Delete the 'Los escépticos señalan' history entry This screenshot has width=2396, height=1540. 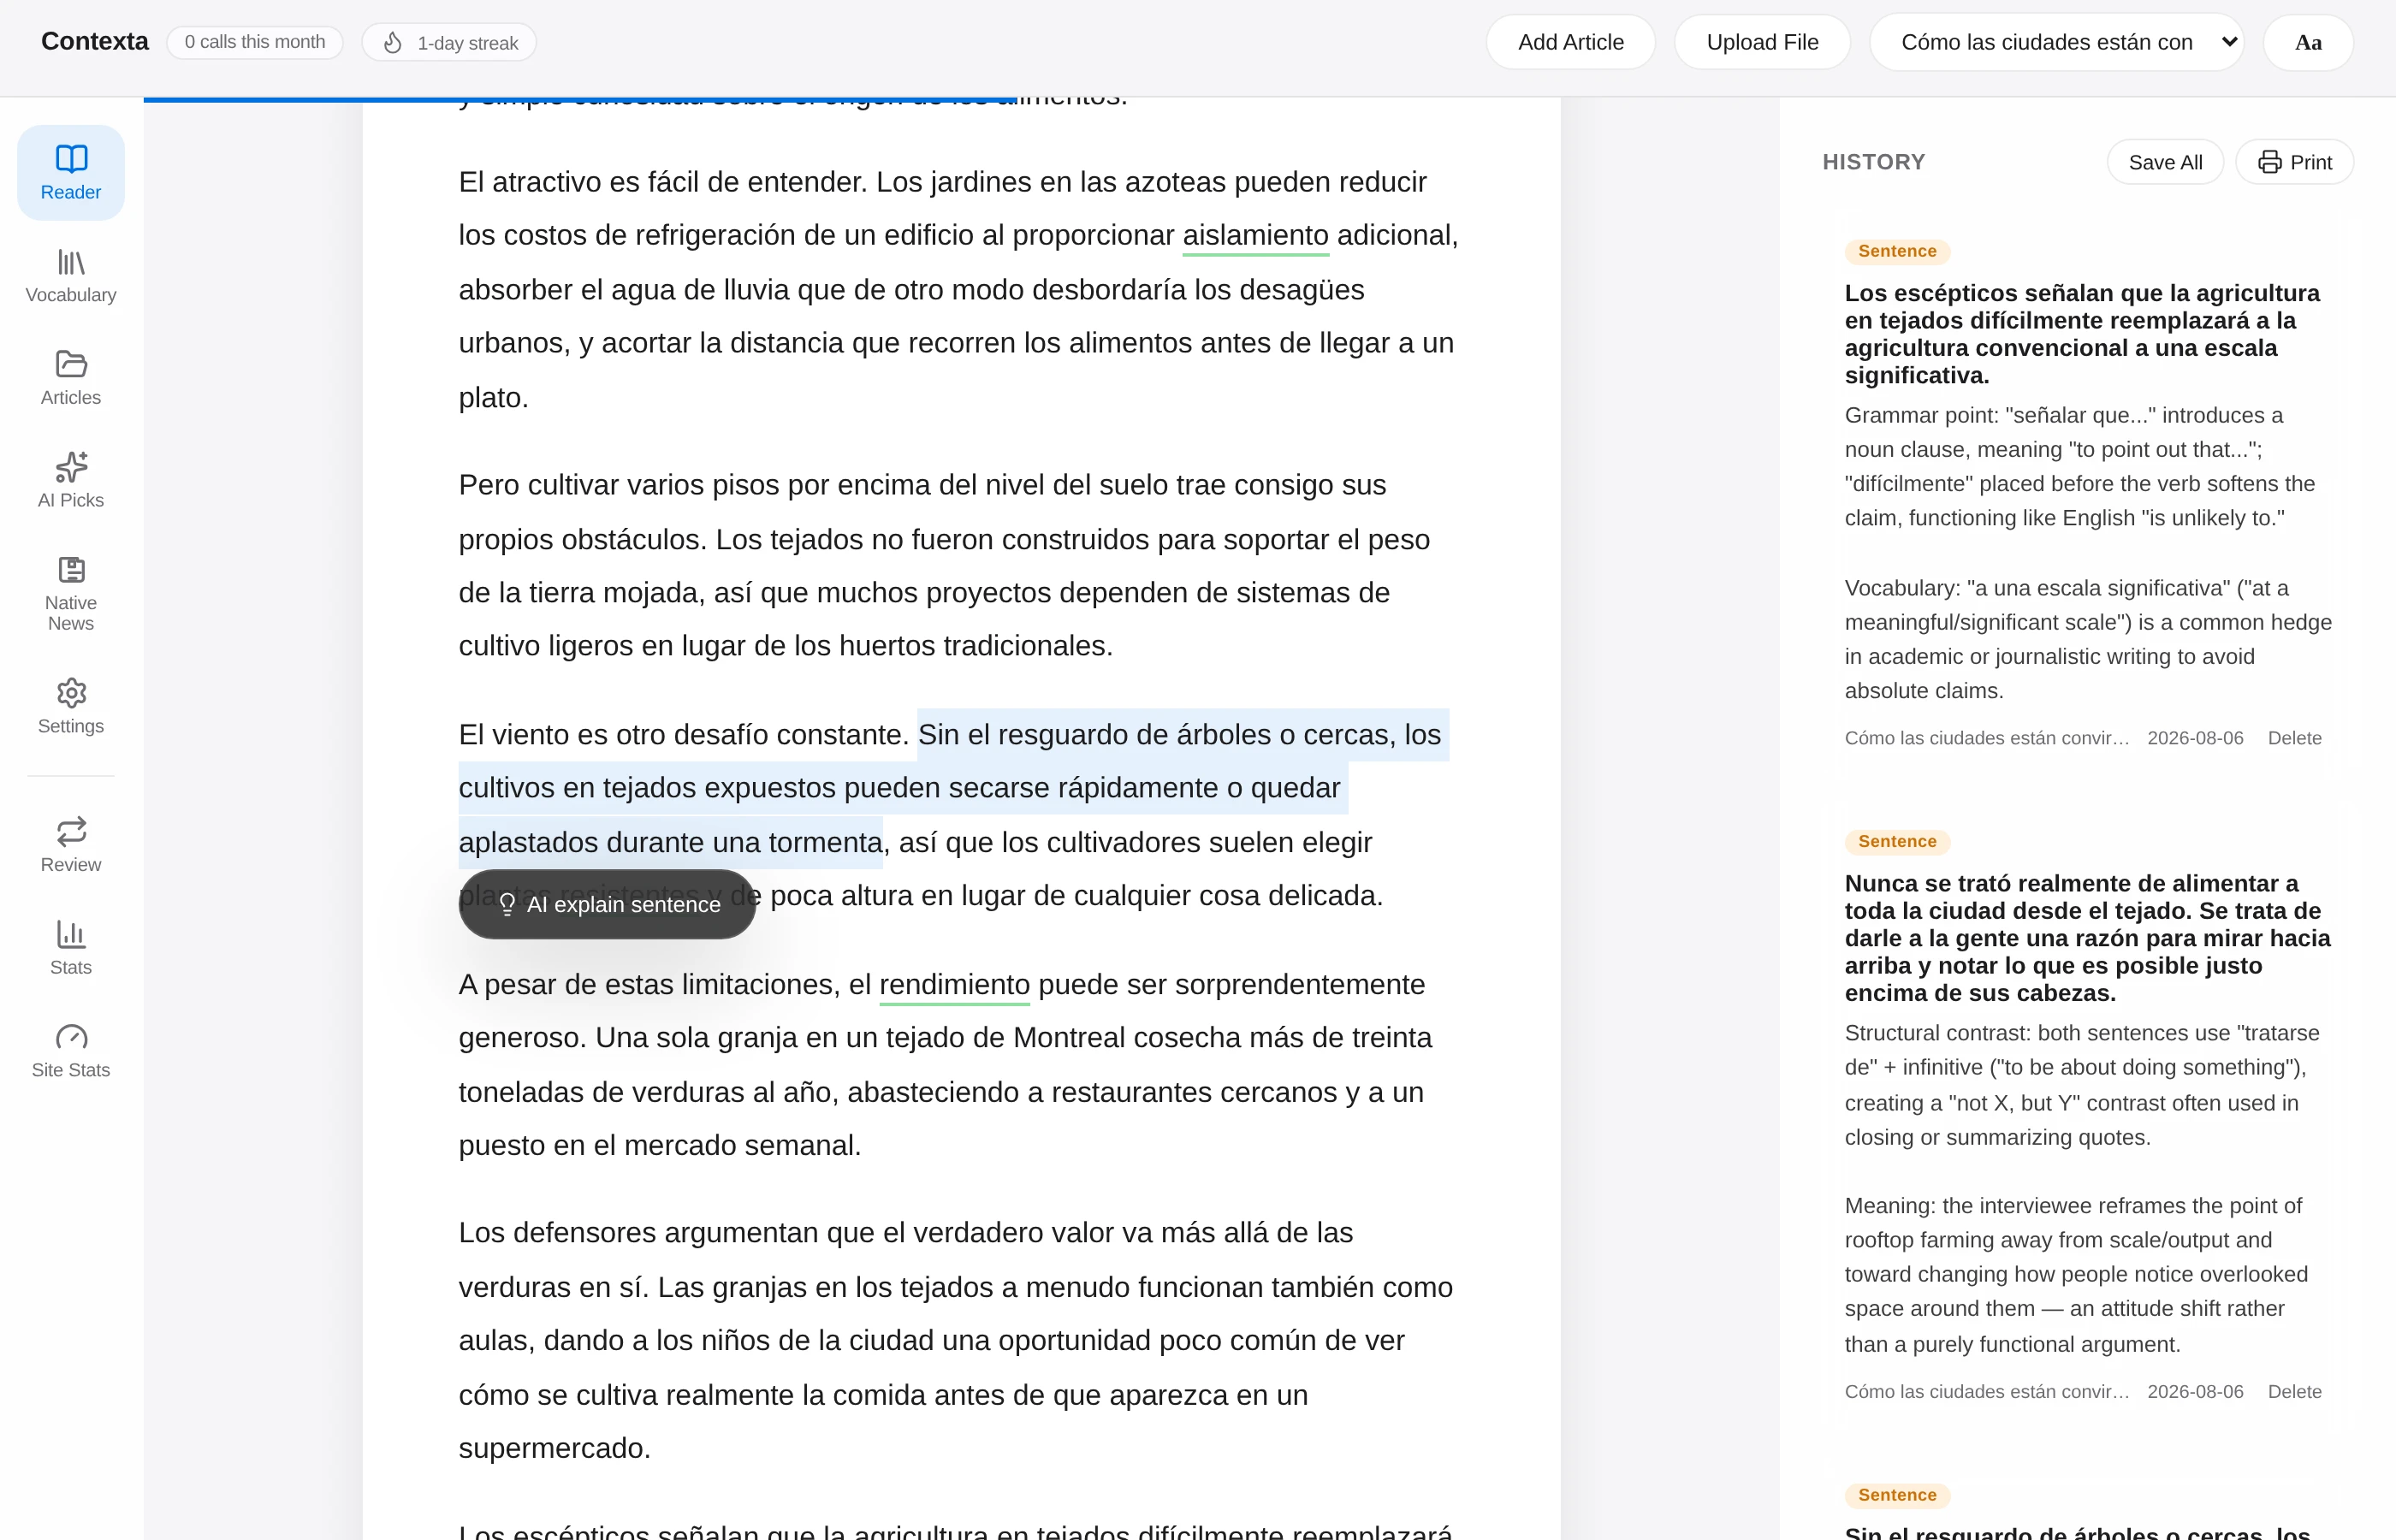[x=2294, y=738]
